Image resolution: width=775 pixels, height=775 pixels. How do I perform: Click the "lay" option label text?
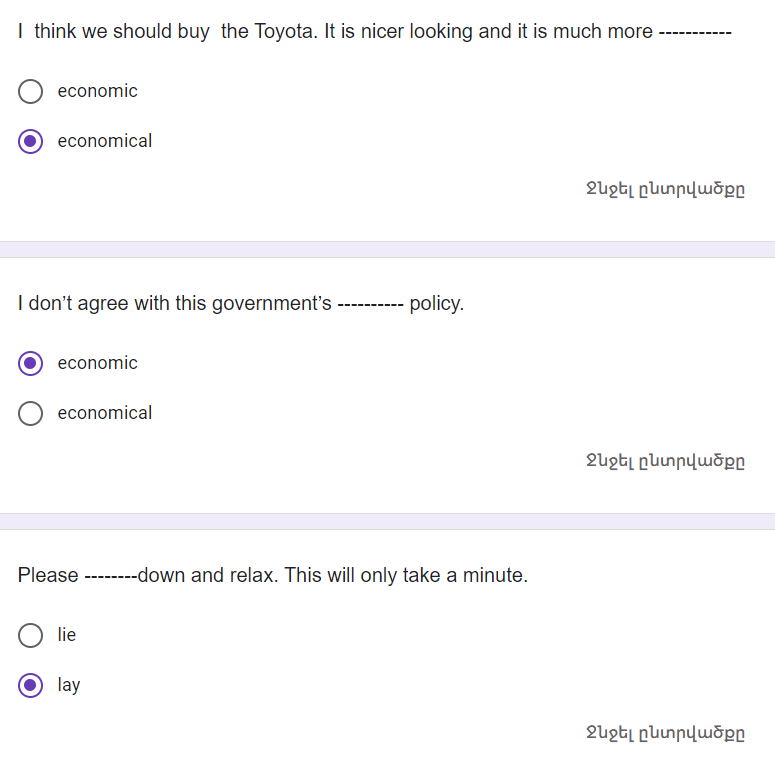(69, 685)
